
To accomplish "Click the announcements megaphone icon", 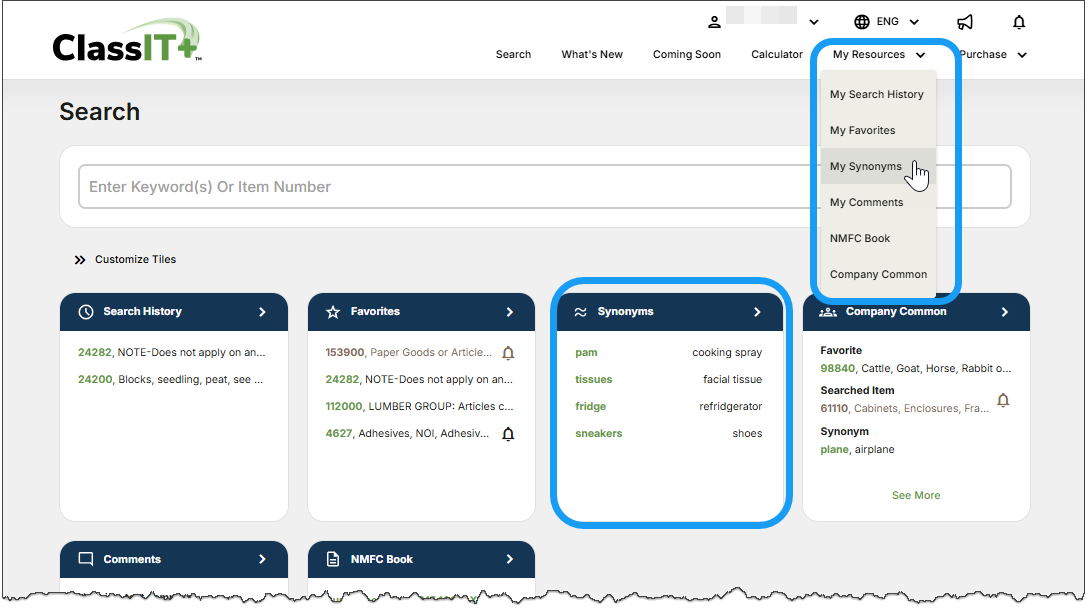I will click(964, 22).
